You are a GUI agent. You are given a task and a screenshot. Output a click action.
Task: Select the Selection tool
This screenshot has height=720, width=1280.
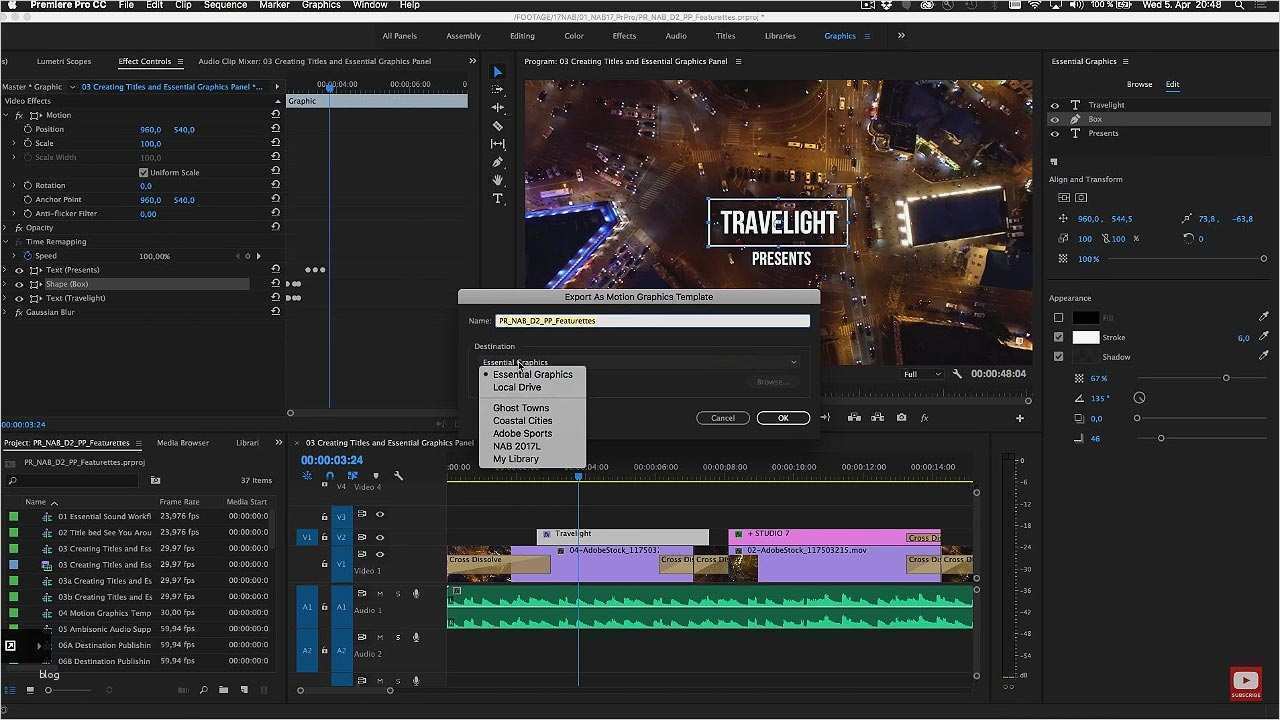click(x=497, y=71)
